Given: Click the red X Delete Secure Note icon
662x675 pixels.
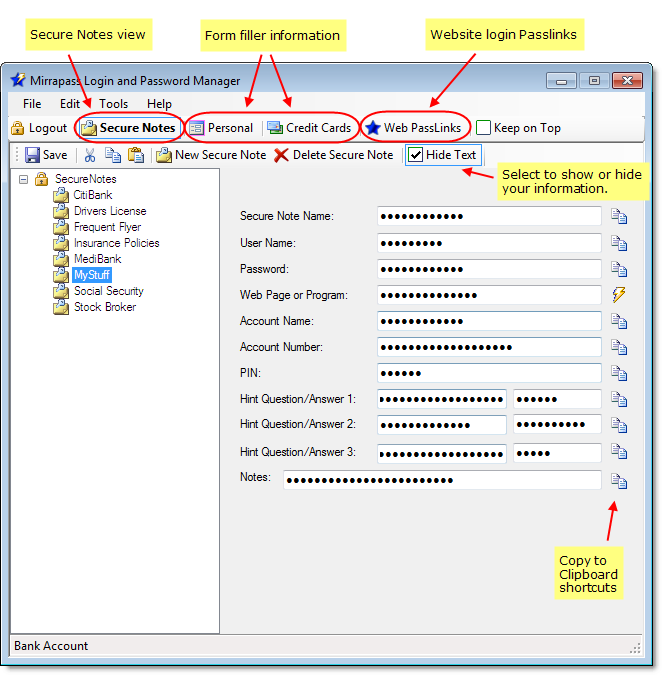Looking at the screenshot, I should (x=281, y=155).
